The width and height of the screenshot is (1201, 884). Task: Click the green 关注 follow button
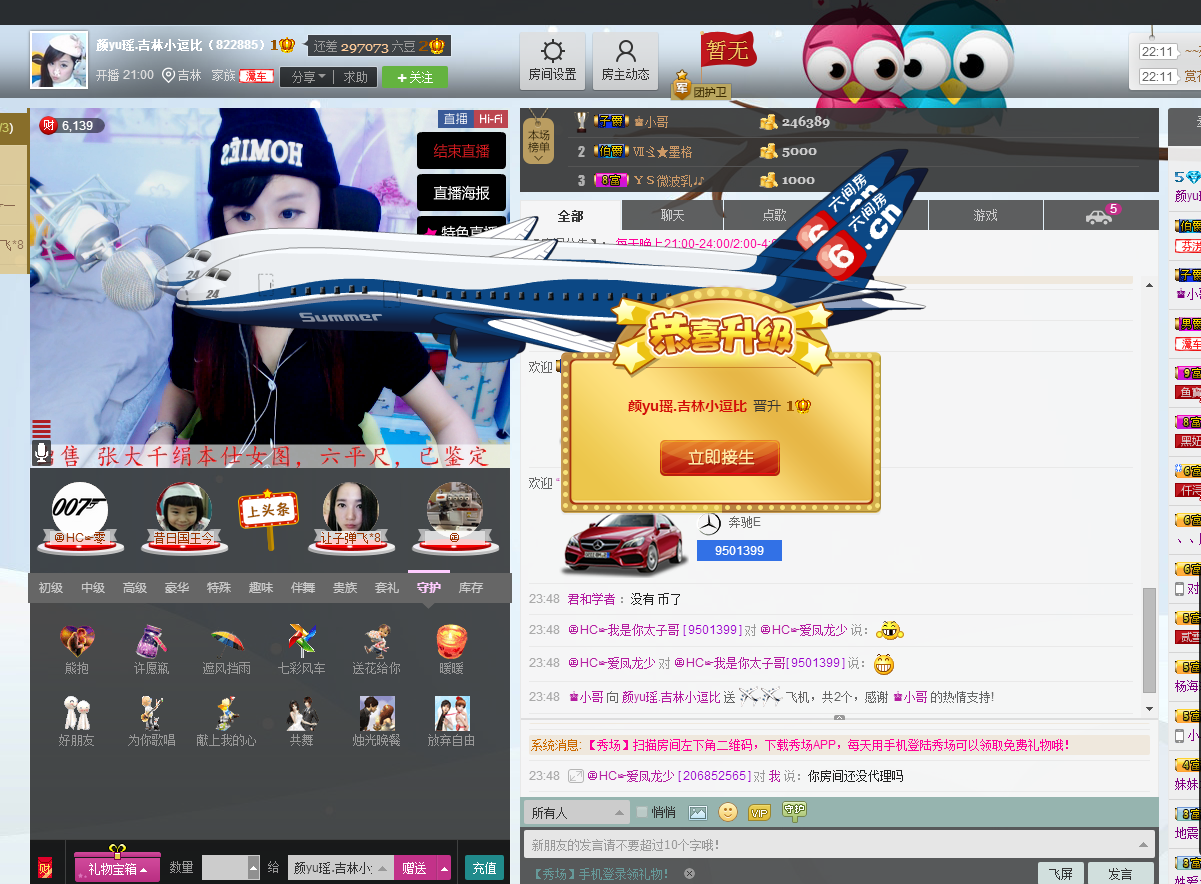[x=415, y=77]
